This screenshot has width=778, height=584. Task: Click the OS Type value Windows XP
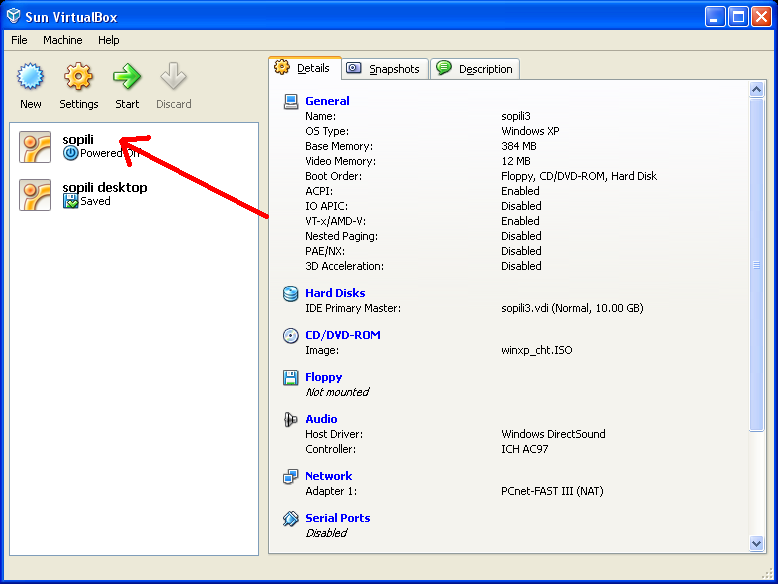(x=530, y=131)
